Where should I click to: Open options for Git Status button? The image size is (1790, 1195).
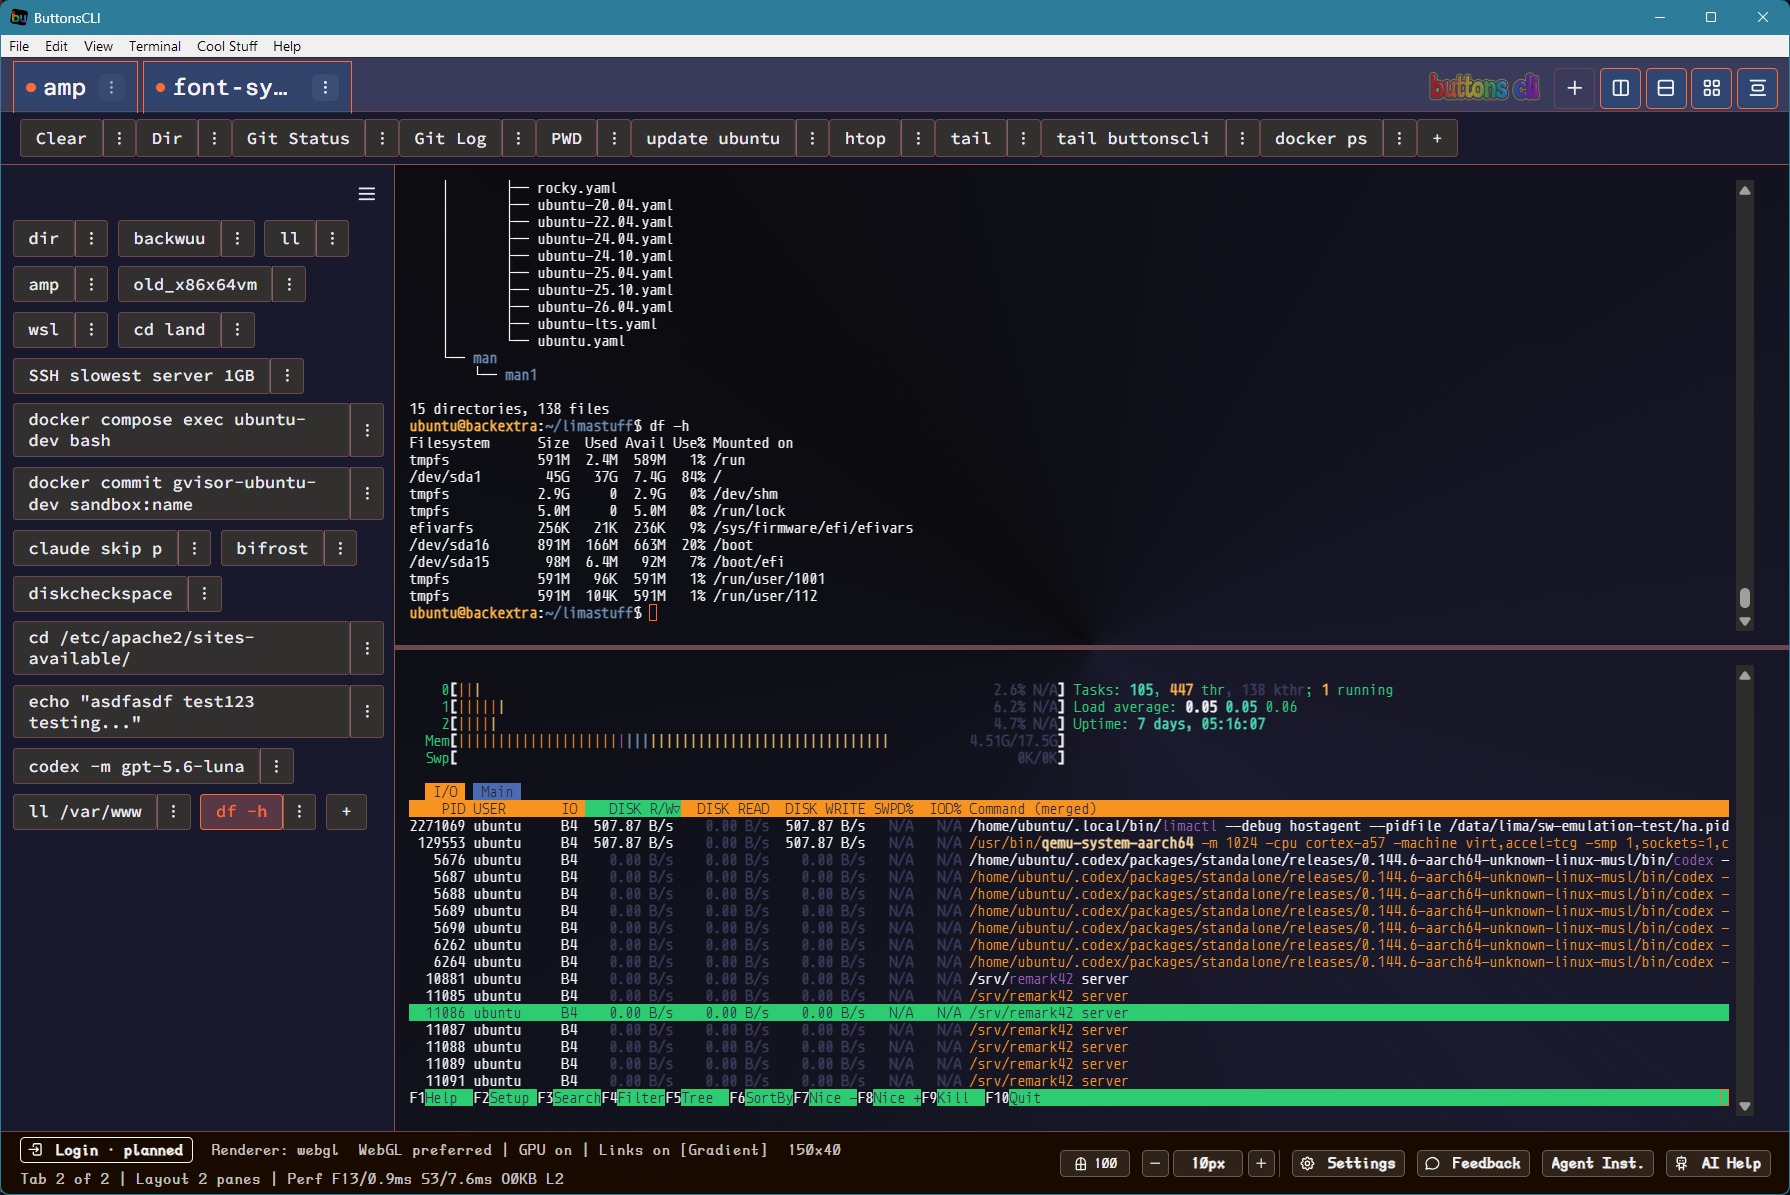382,139
